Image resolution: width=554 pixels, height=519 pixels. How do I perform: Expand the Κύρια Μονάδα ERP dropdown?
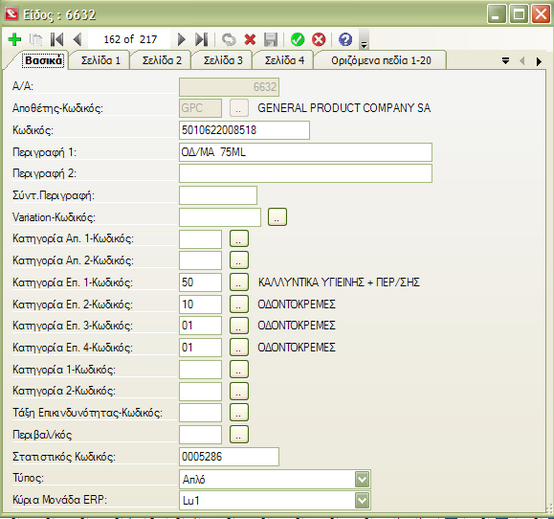[x=362, y=500]
